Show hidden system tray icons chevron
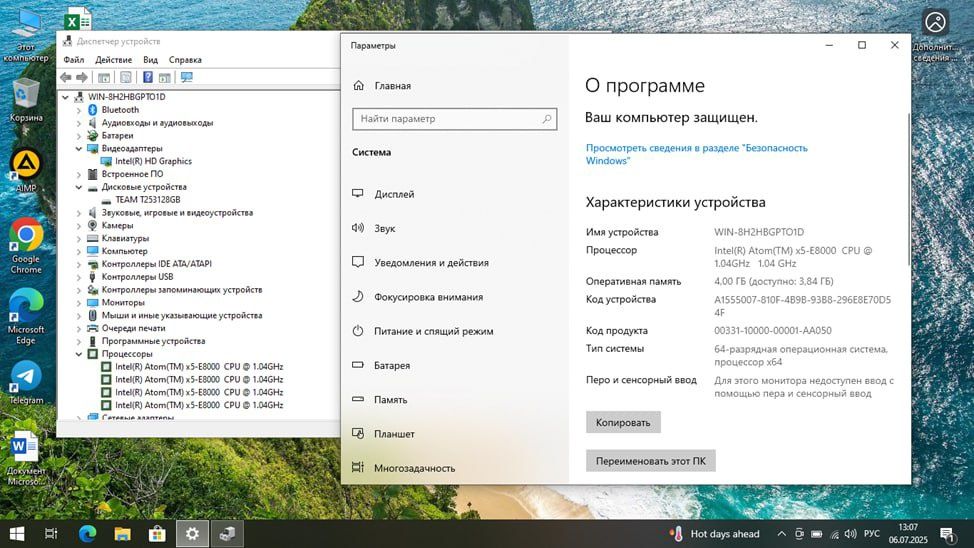 781,534
